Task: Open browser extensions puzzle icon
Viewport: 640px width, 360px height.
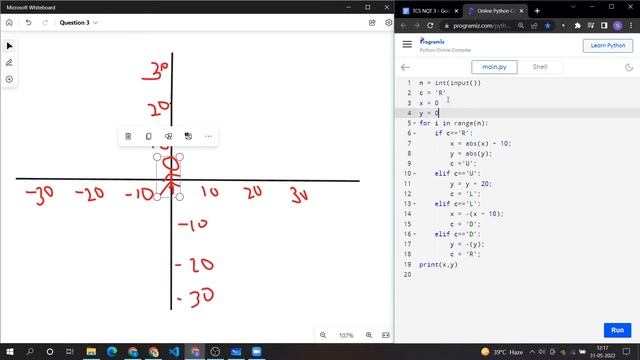Action: [x=577, y=26]
